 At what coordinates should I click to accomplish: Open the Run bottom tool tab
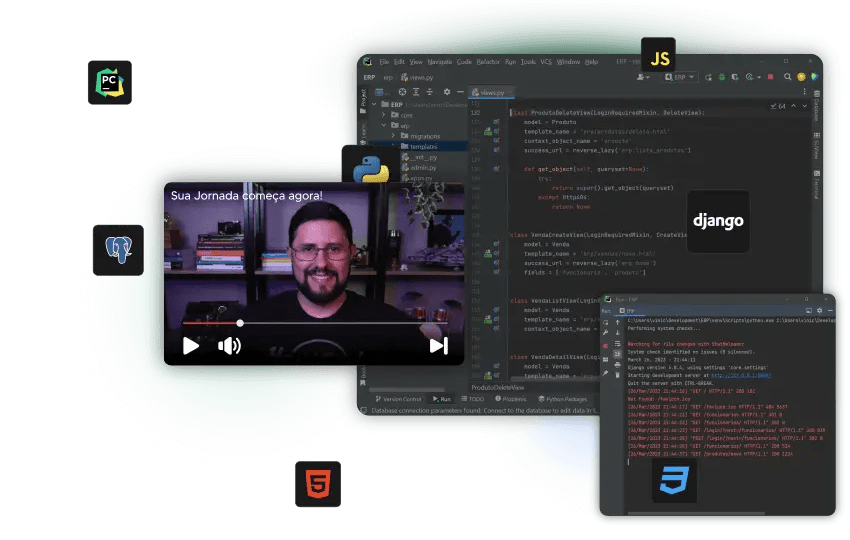[x=442, y=399]
